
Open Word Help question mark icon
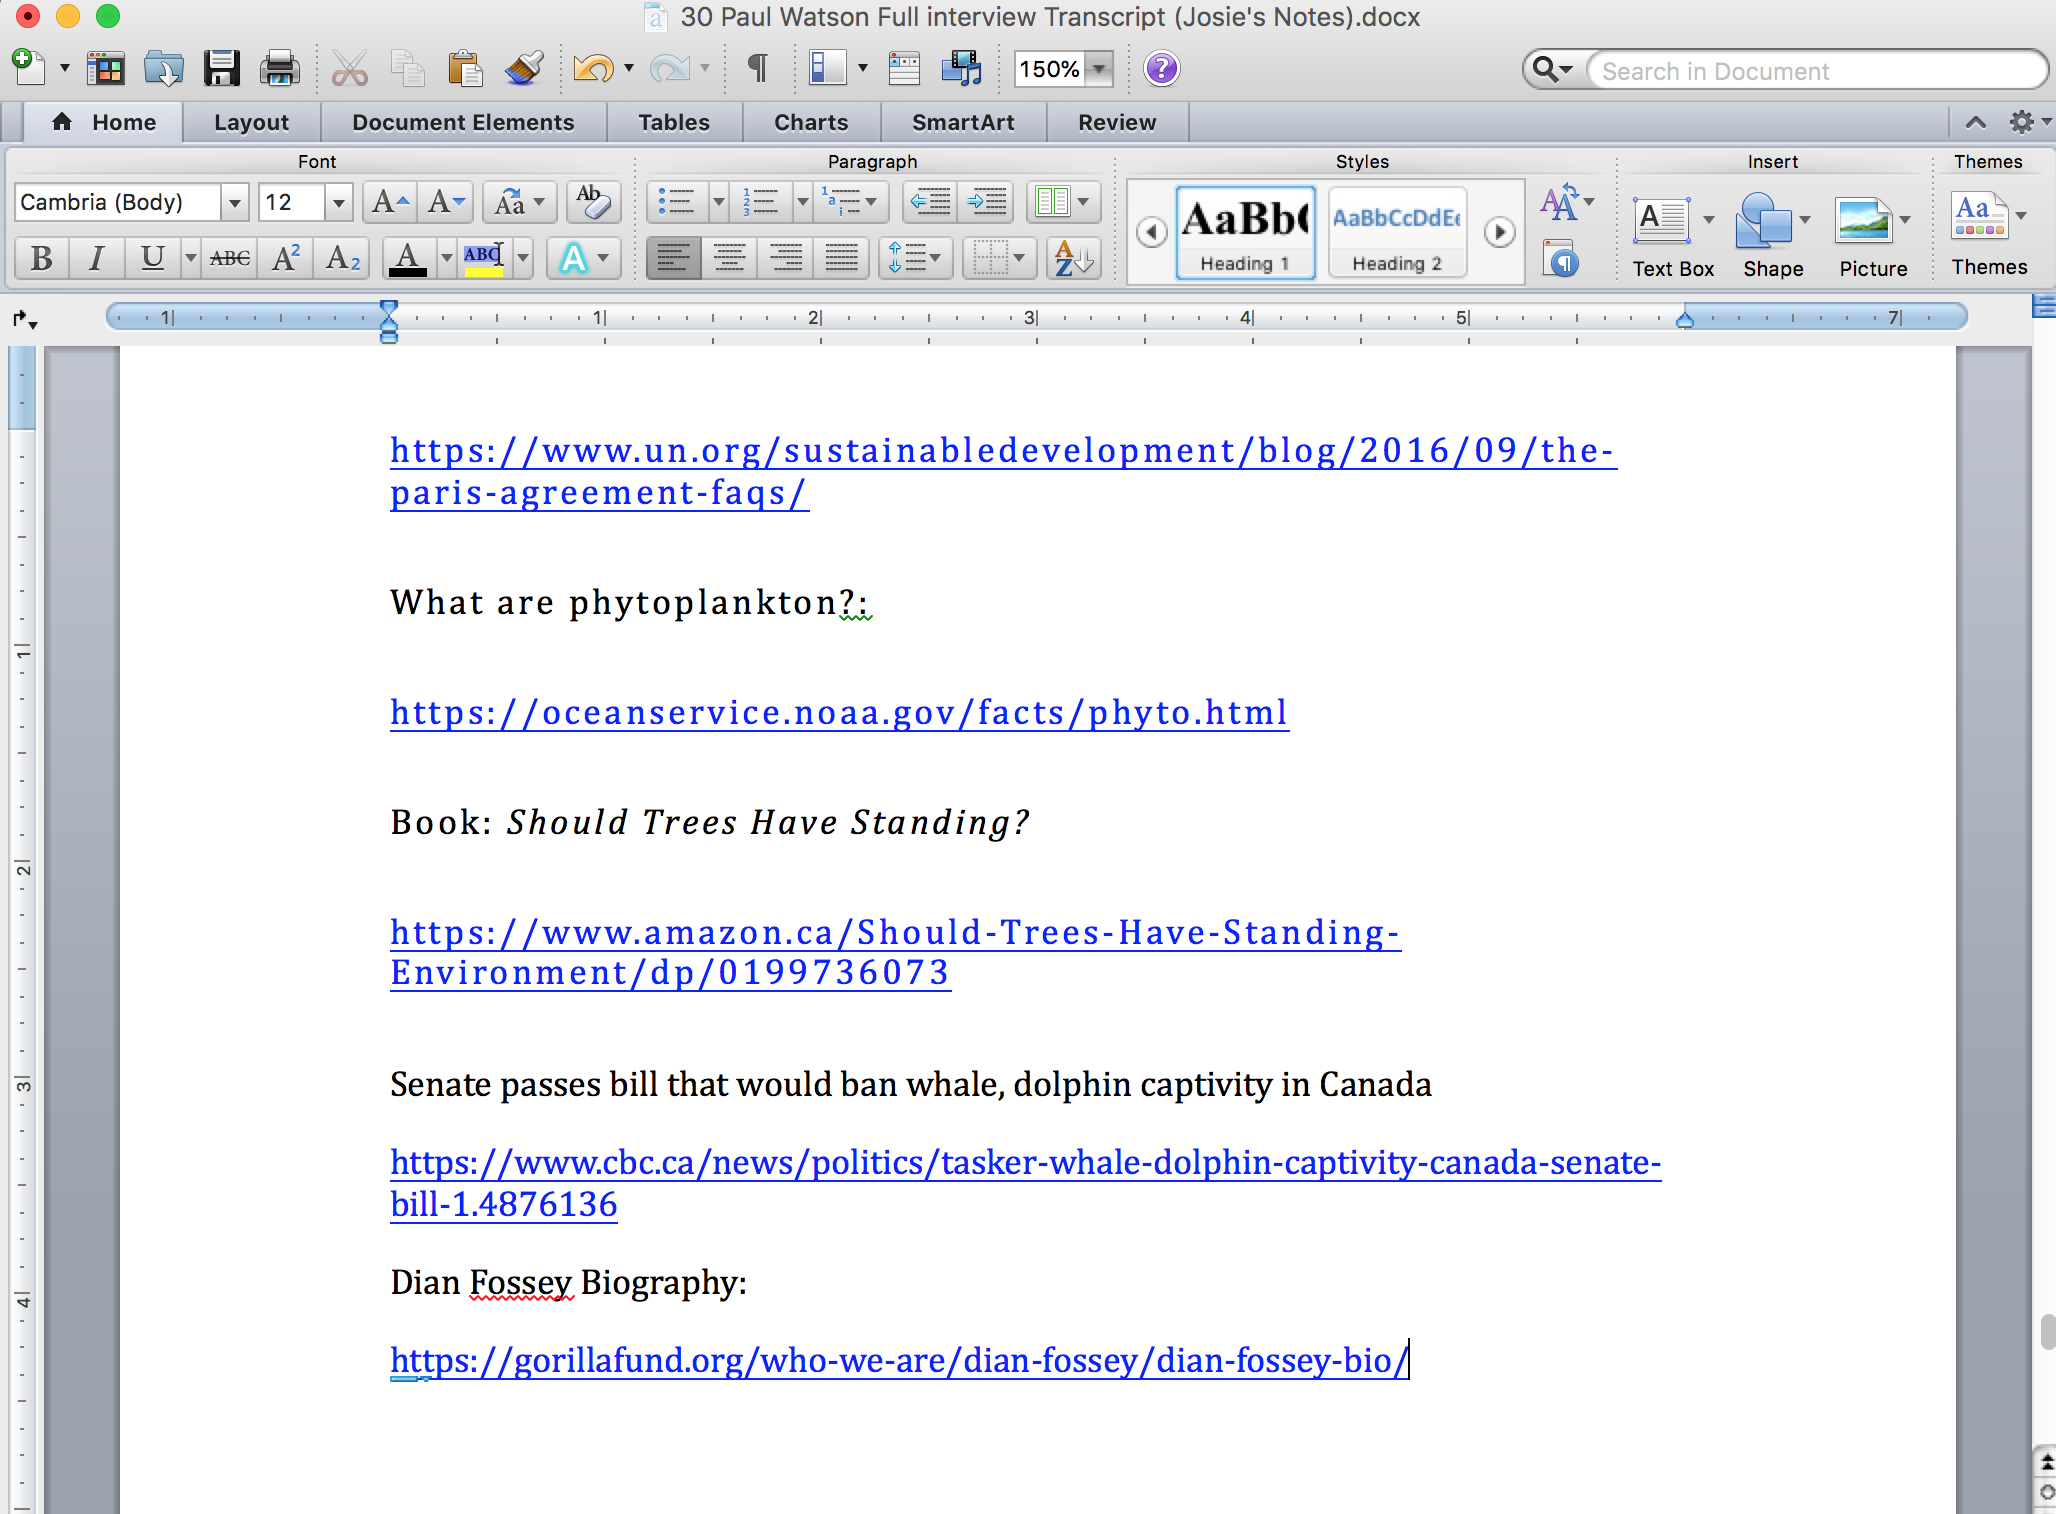tap(1161, 69)
